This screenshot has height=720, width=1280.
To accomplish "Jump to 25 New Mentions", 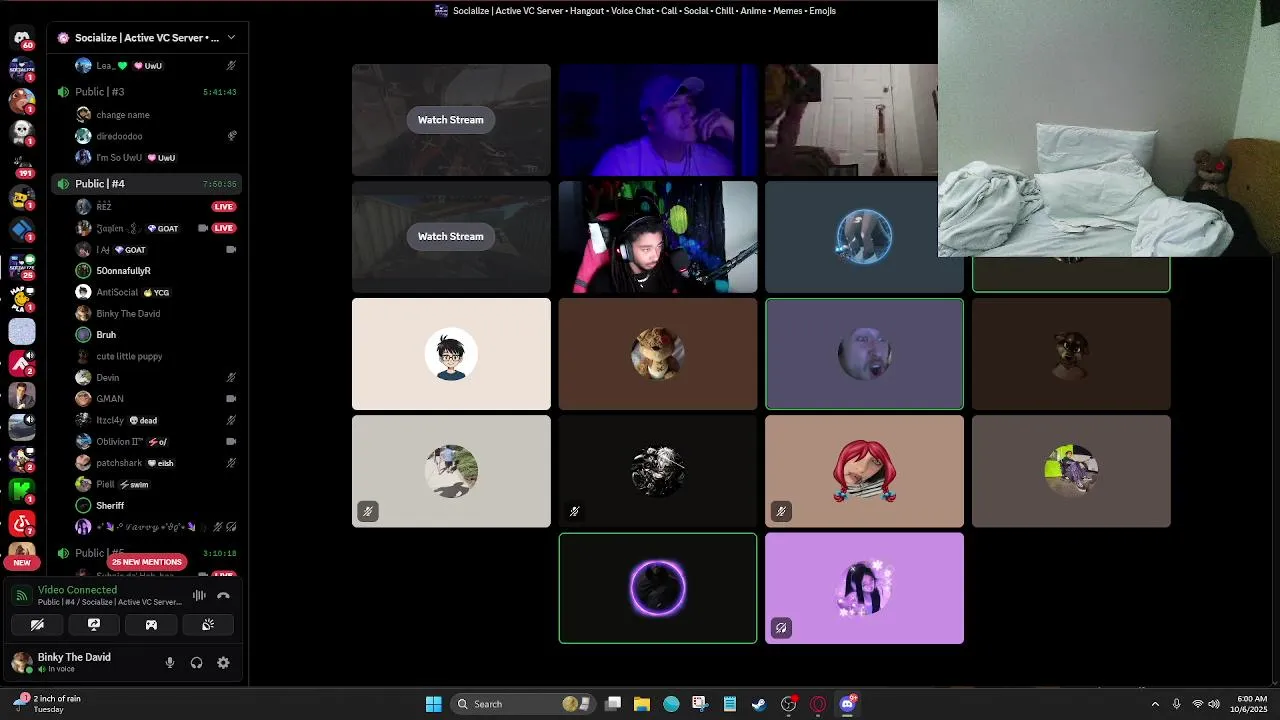I will coord(147,562).
